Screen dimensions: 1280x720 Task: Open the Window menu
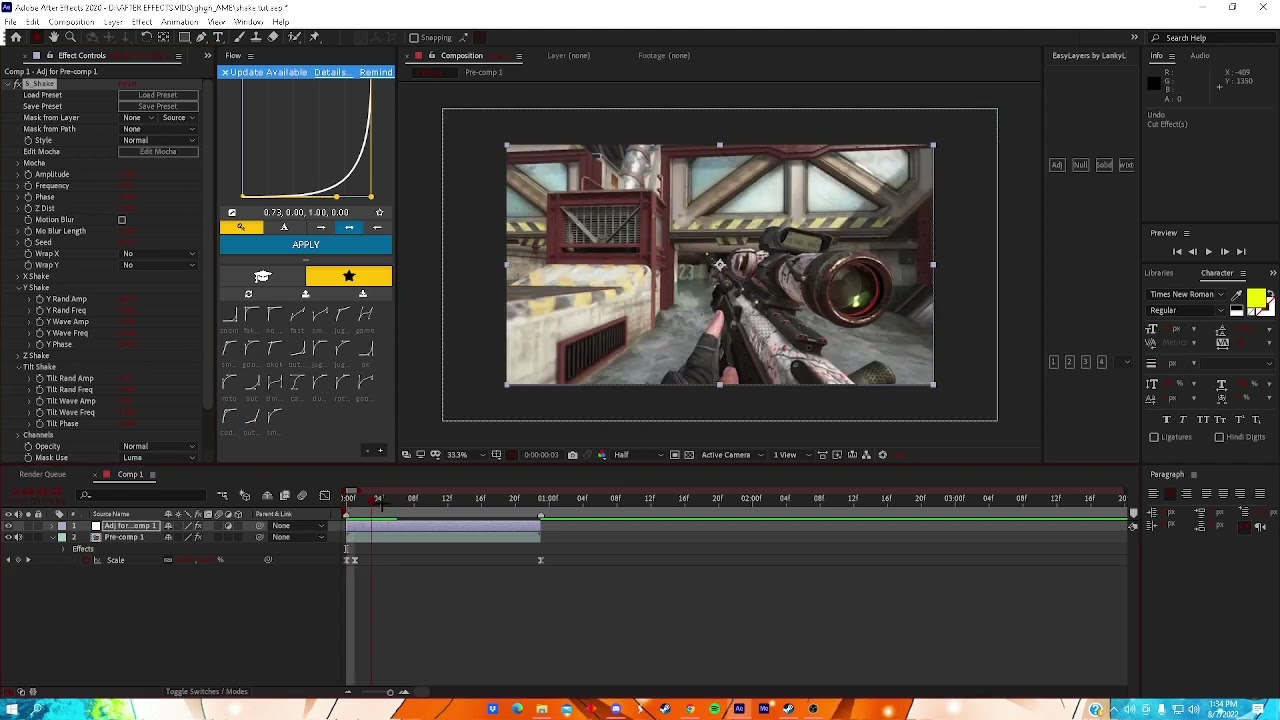click(x=248, y=22)
